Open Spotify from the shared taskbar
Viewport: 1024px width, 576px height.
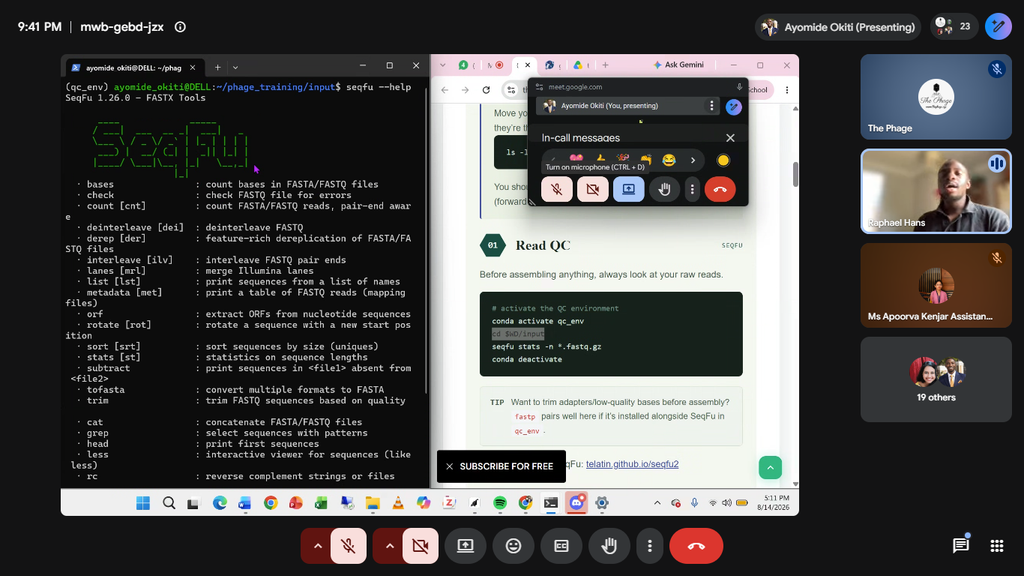pyautogui.click(x=500, y=503)
